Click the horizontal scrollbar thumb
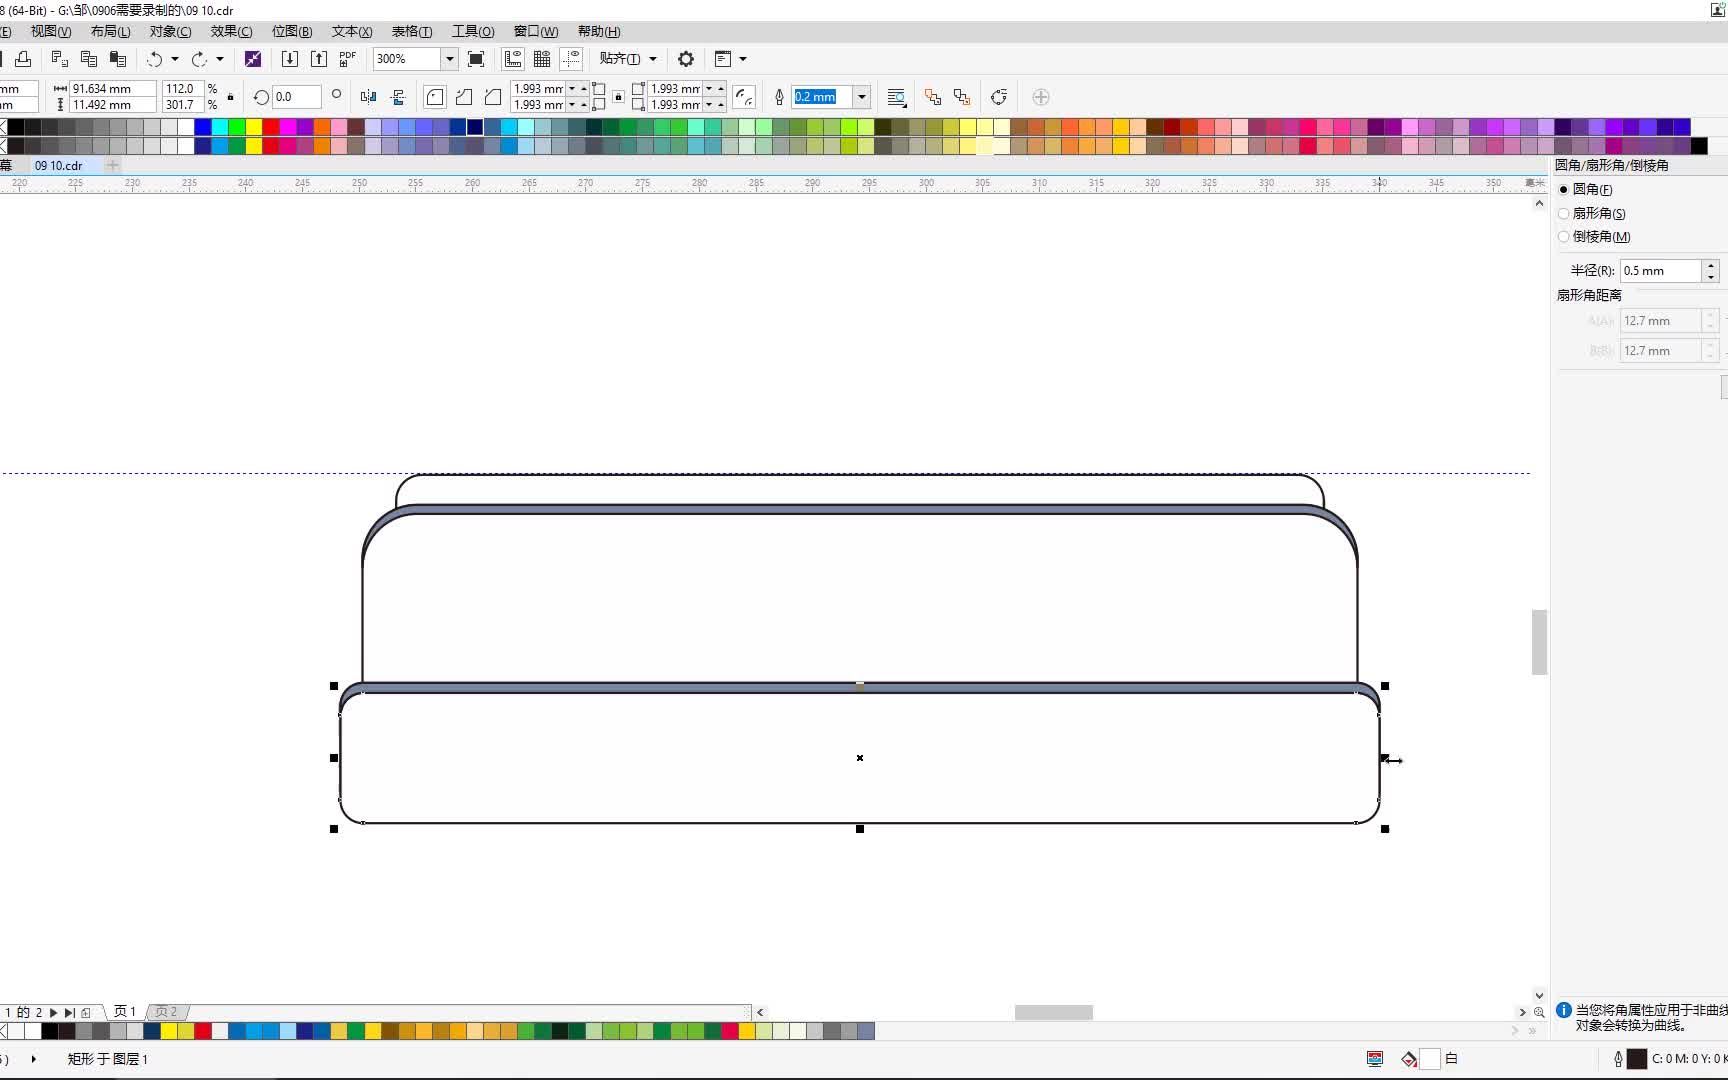 1054,1012
